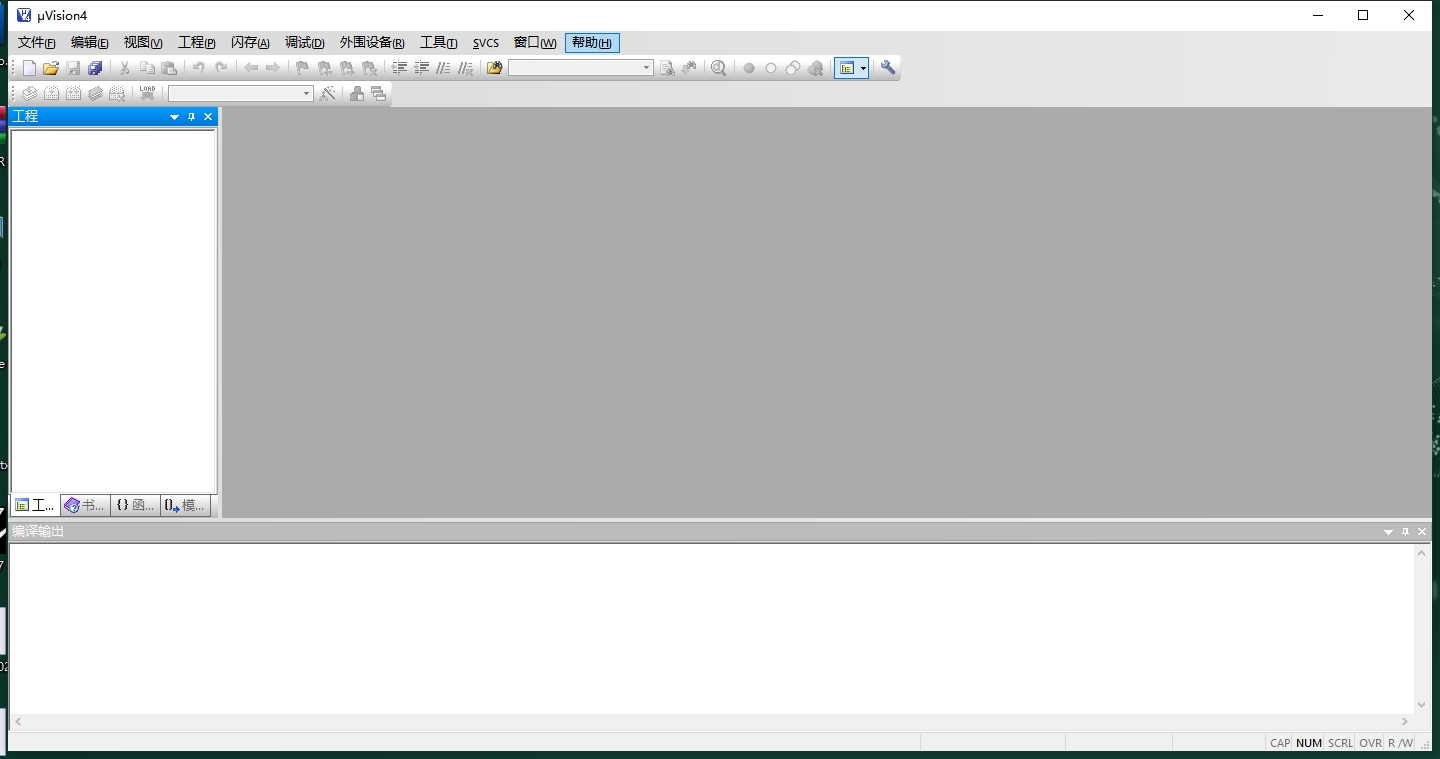The image size is (1440, 759).
Task: Open Configuration with the wrench icon
Action: tap(888, 68)
